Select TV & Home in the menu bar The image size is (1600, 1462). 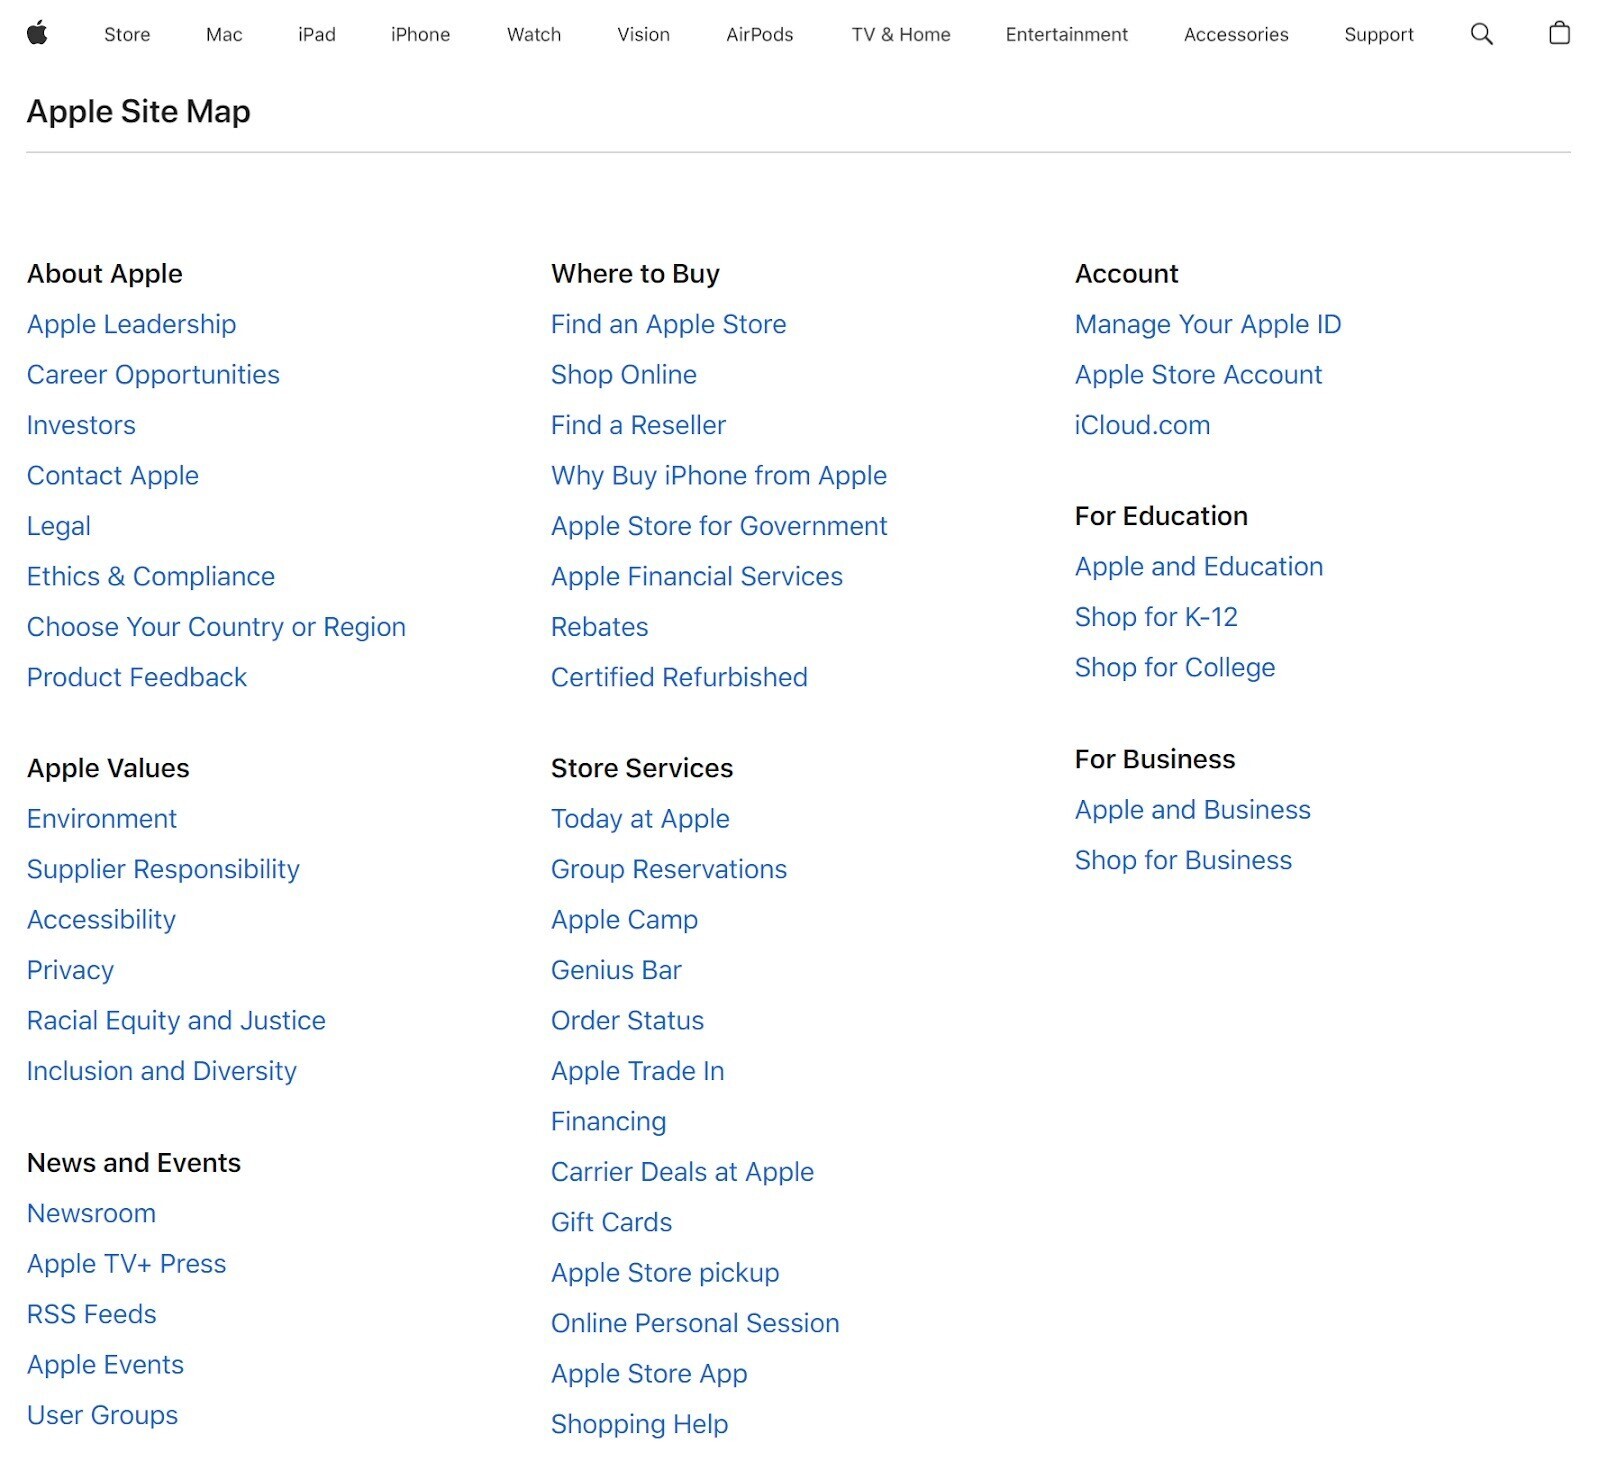(x=900, y=34)
